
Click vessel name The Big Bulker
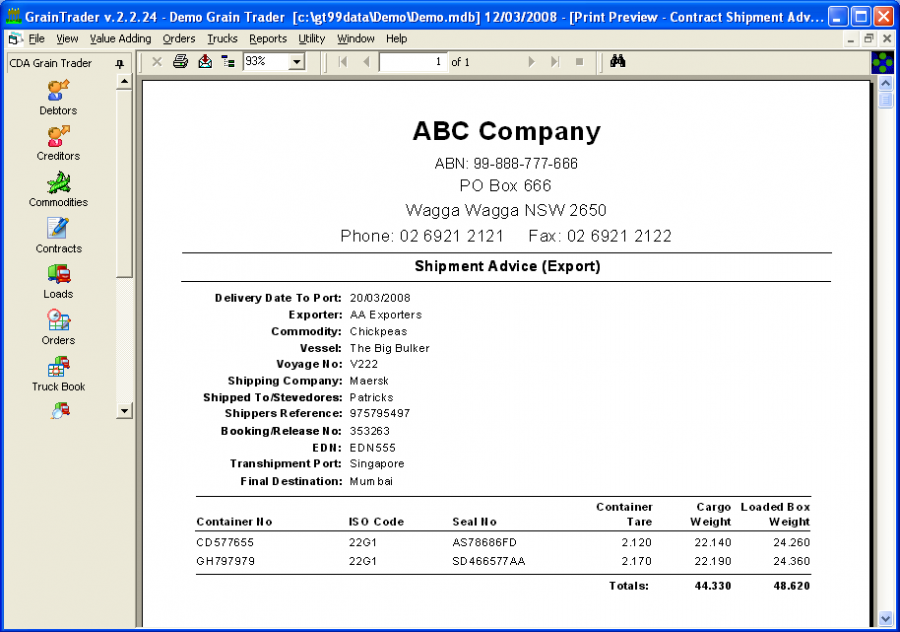[390, 348]
